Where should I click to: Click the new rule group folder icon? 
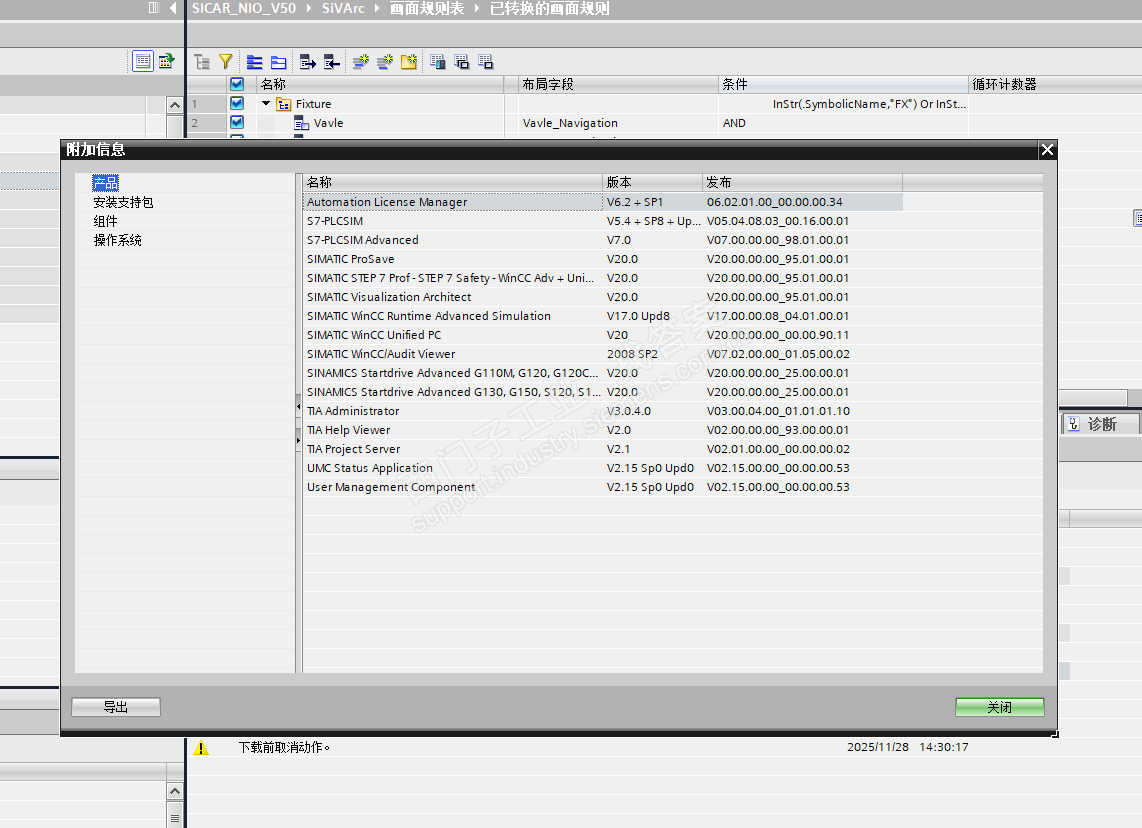click(409, 62)
